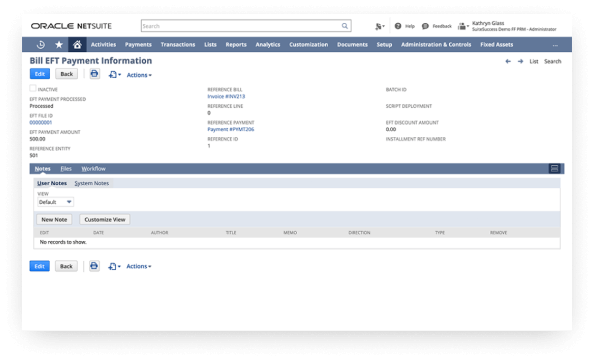Toggle the Inactive checkbox
594x361 pixels.
[33, 88]
